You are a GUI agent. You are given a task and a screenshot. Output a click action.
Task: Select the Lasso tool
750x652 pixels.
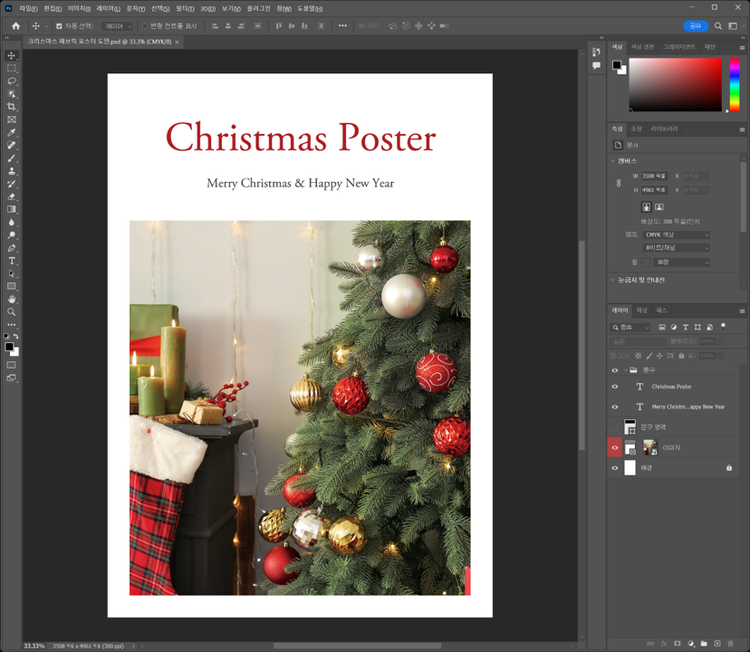coord(12,81)
